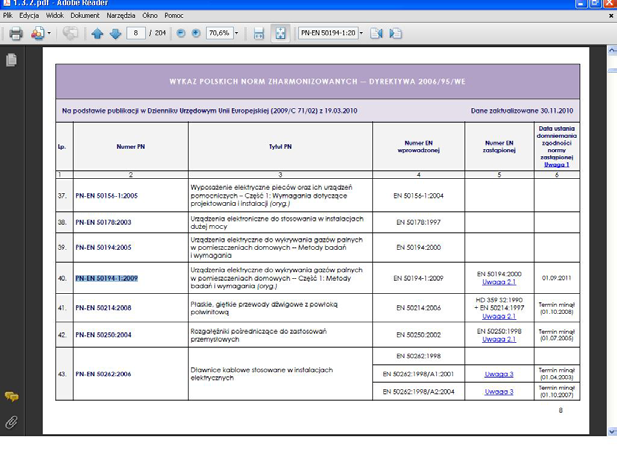The image size is (617, 463).
Task: Close the document with menu bar X
Action: (x=611, y=16)
